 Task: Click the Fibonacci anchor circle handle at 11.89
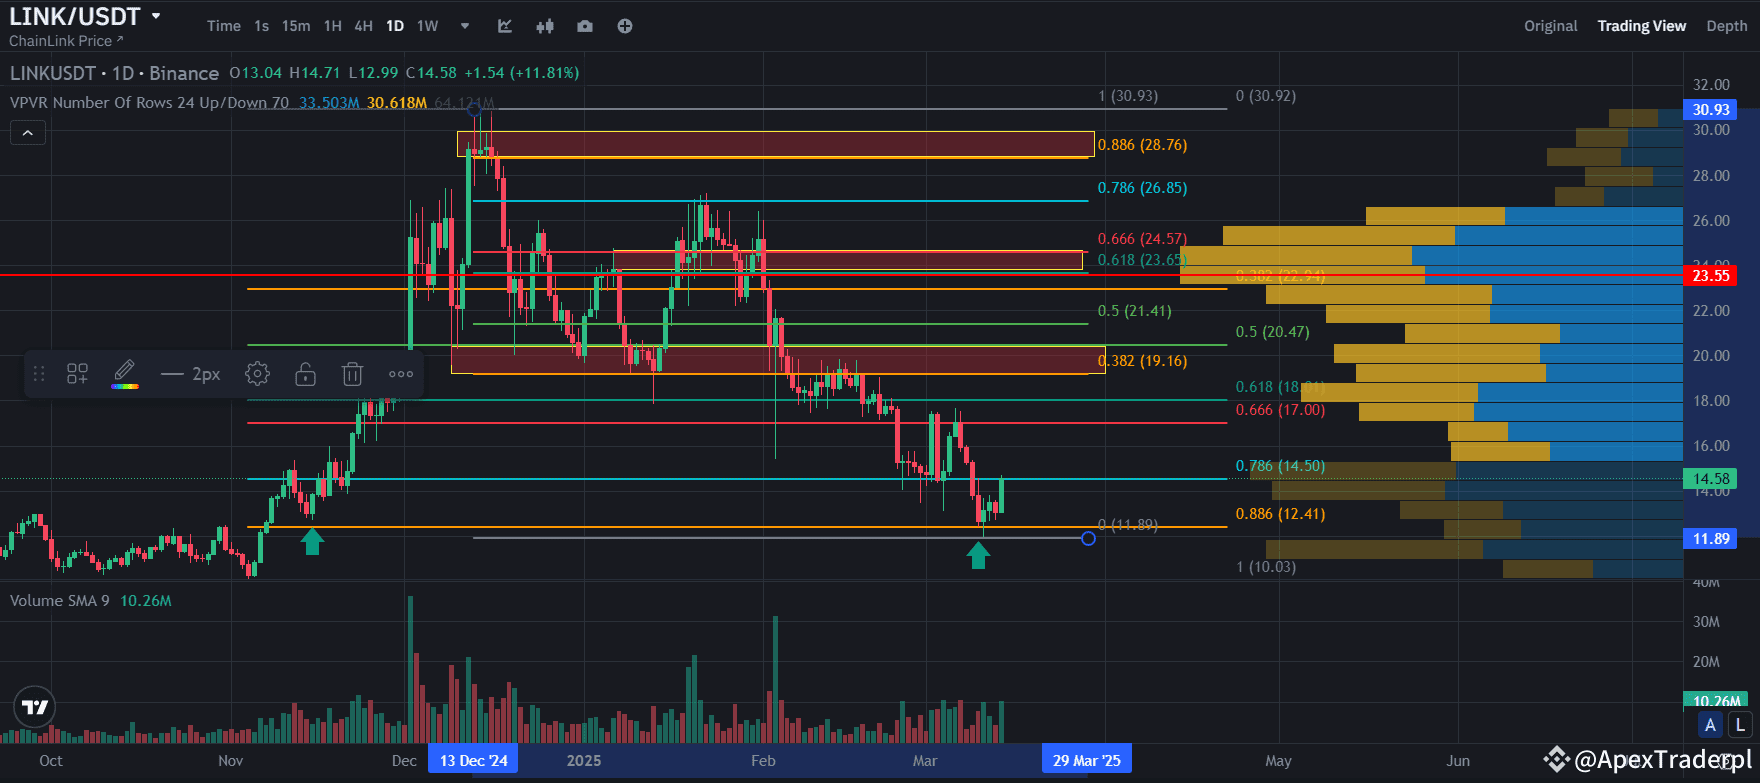pos(1088,538)
